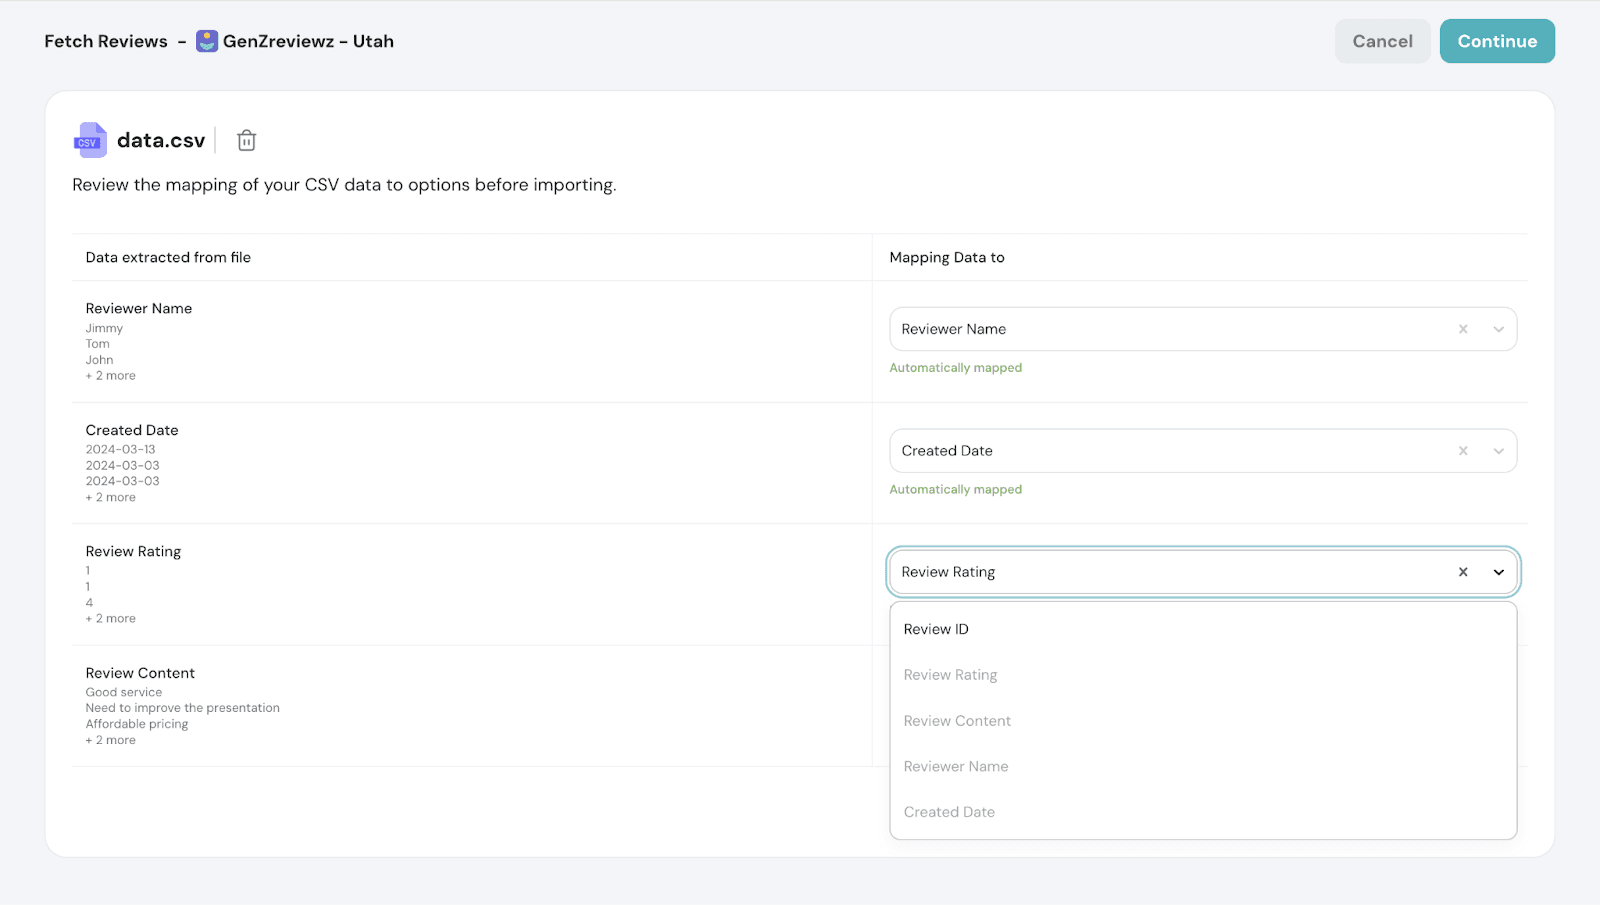Expand the Reviewer Name mapping dropdown arrow
This screenshot has height=905, width=1600.
click(1498, 329)
